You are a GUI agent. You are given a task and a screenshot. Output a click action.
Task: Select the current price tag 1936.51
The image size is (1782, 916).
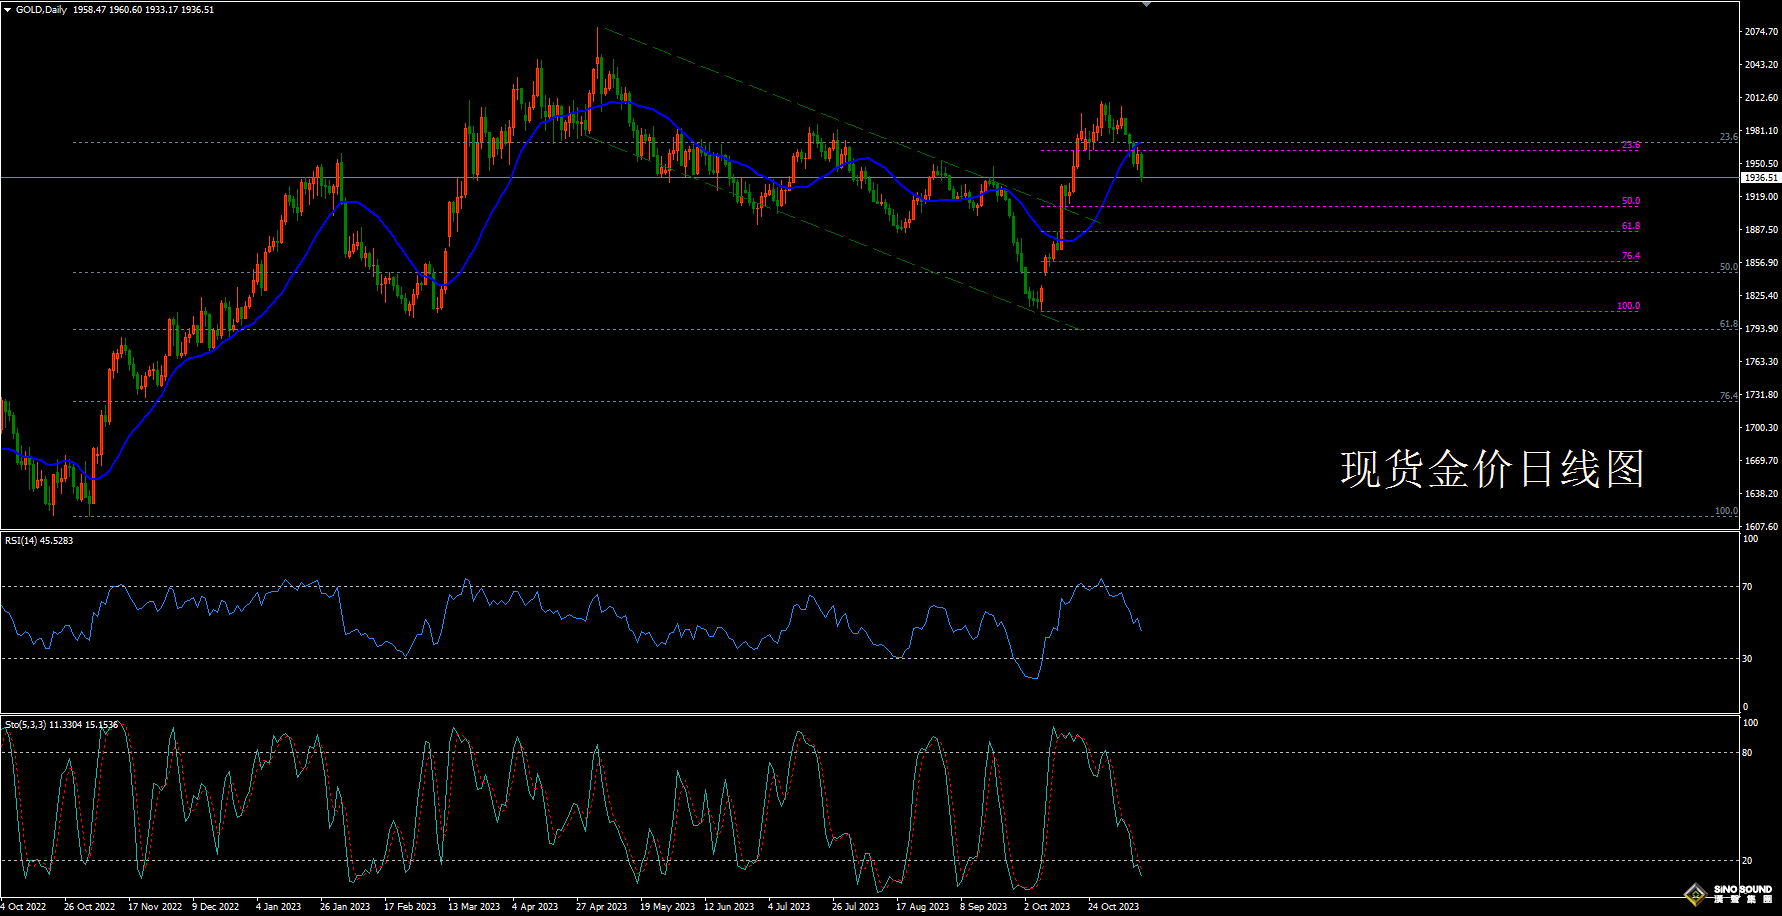click(1761, 178)
